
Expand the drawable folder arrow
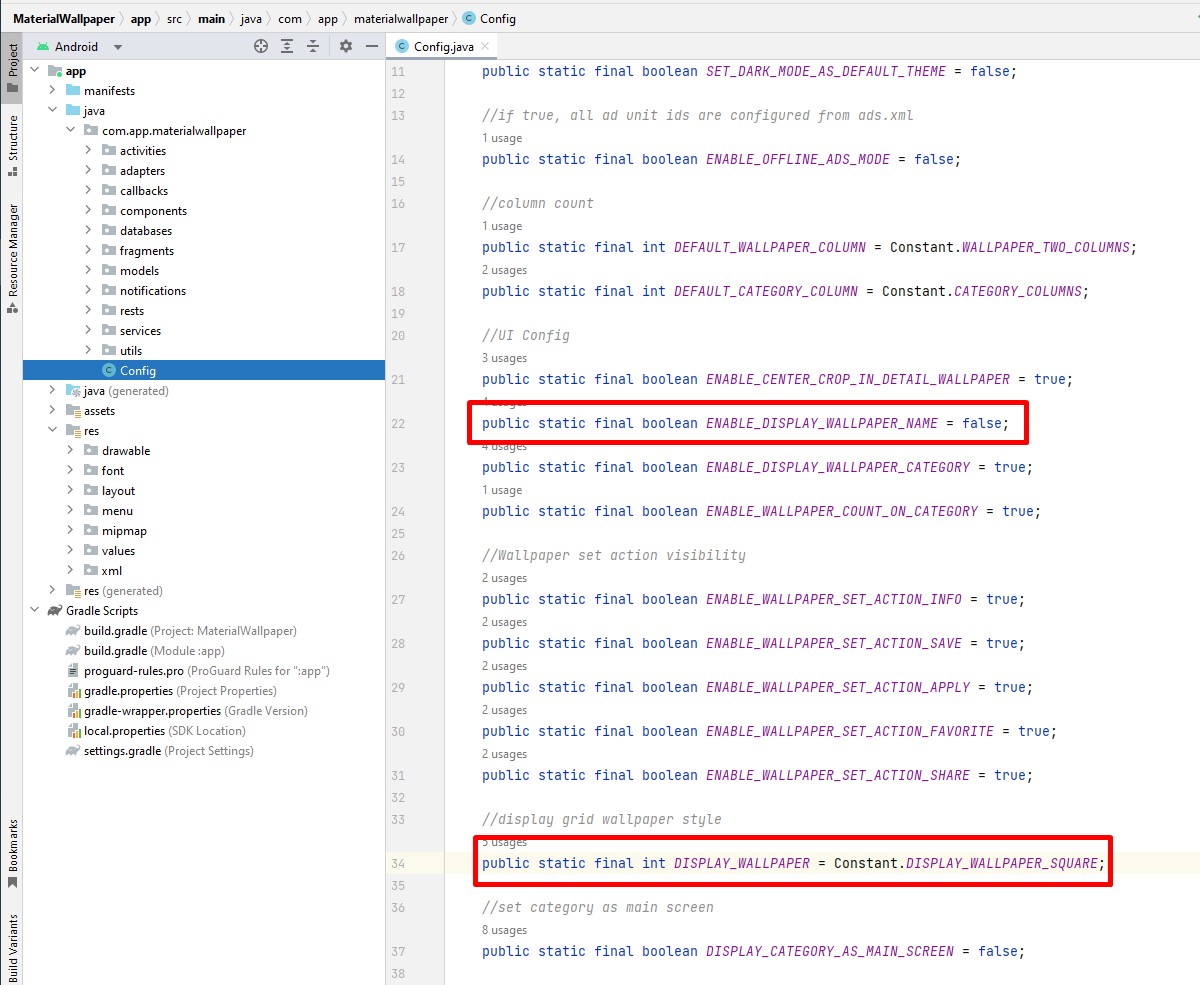pos(70,451)
